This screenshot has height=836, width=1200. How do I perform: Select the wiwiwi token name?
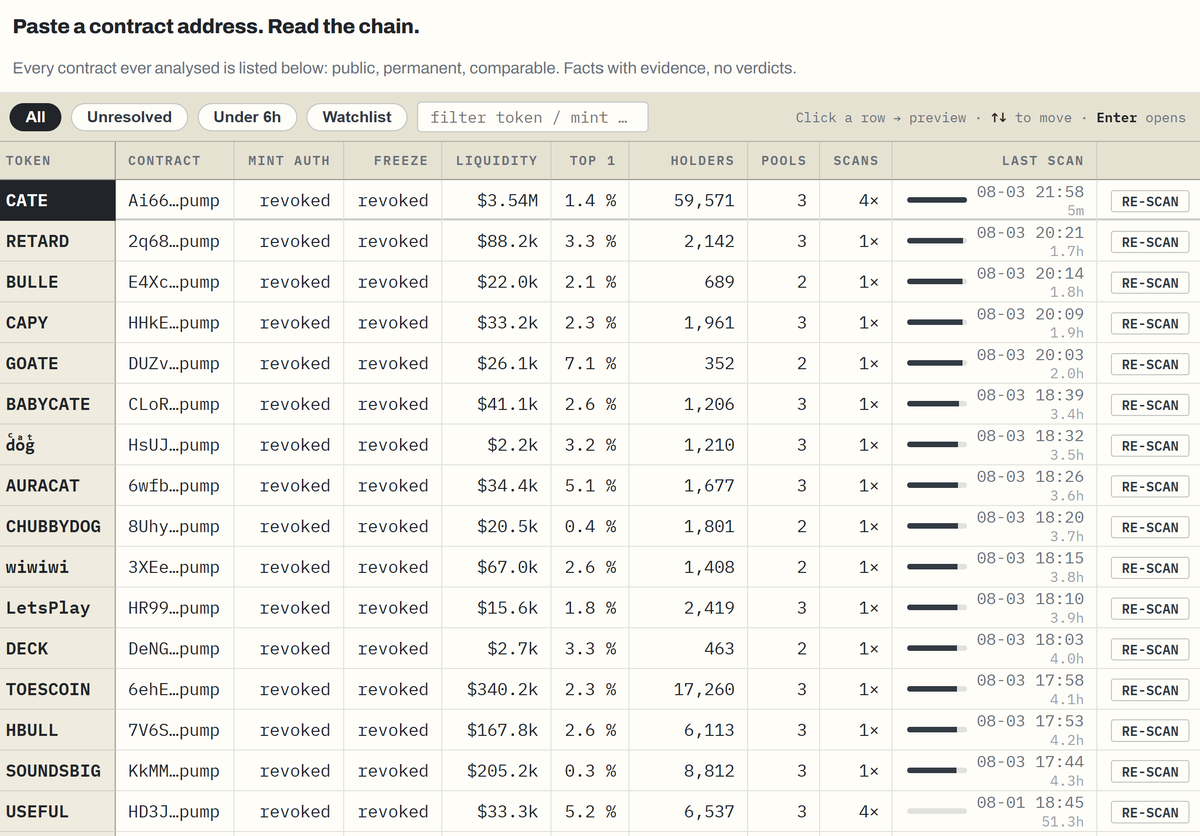pos(37,567)
